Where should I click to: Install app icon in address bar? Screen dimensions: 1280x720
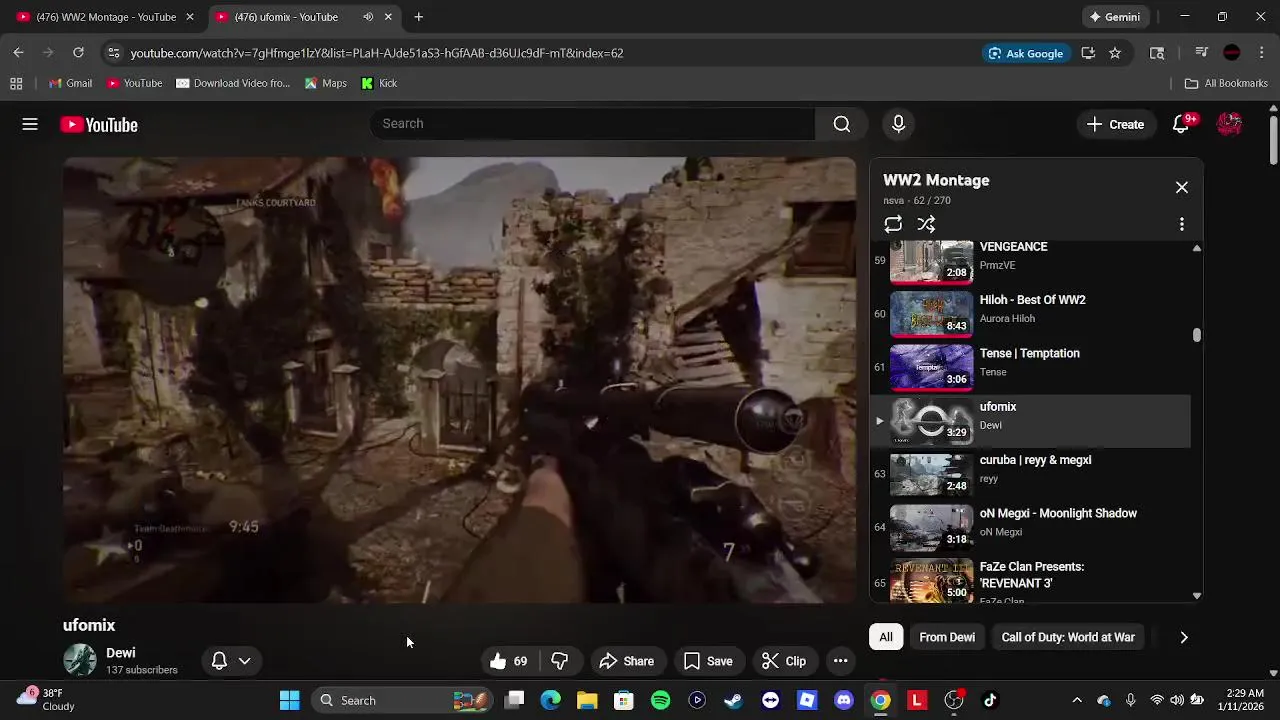(1088, 53)
